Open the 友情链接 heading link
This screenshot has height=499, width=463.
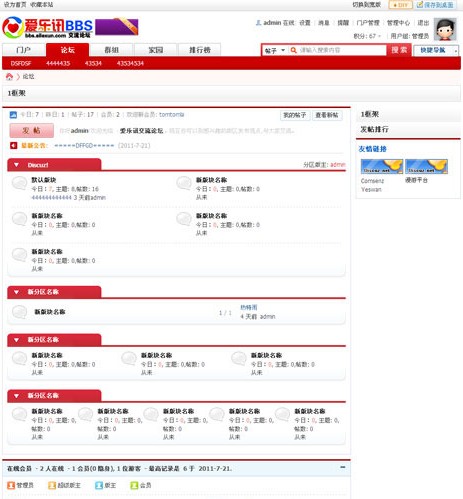(x=372, y=149)
